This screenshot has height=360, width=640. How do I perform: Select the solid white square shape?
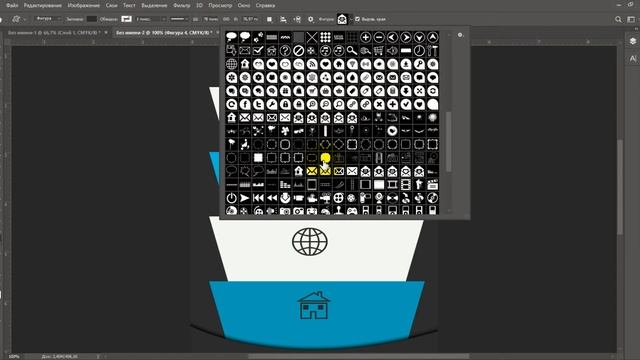pyautogui.click(x=258, y=158)
